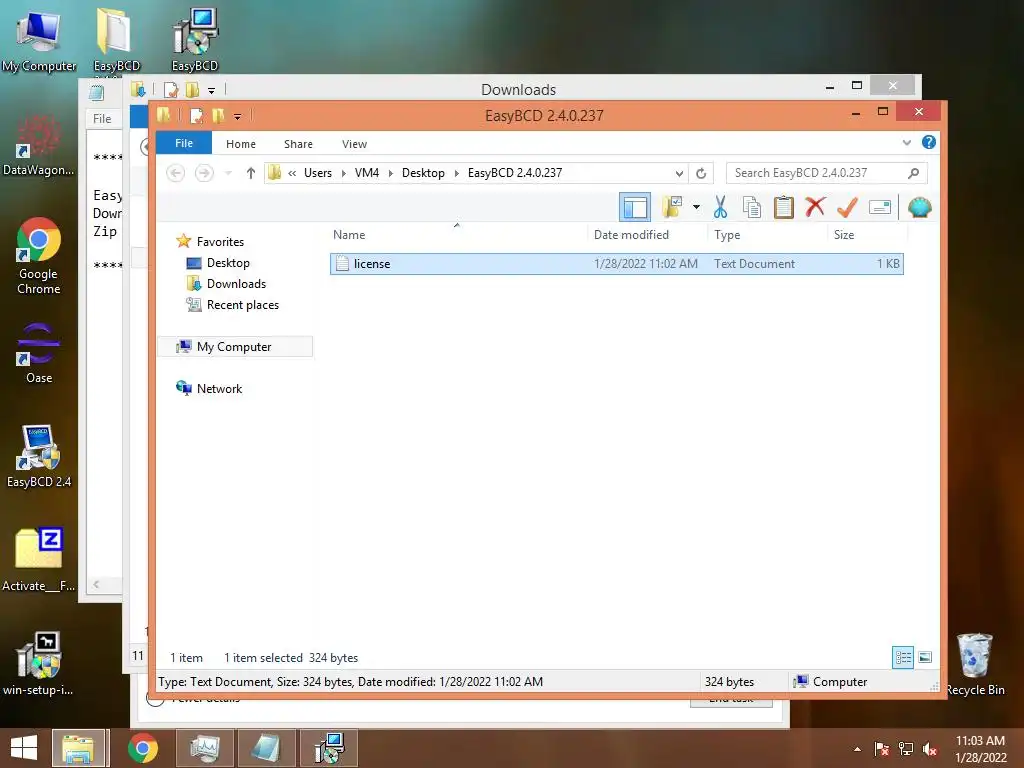
Task: Open the Recycle Bin
Action: click(975, 664)
